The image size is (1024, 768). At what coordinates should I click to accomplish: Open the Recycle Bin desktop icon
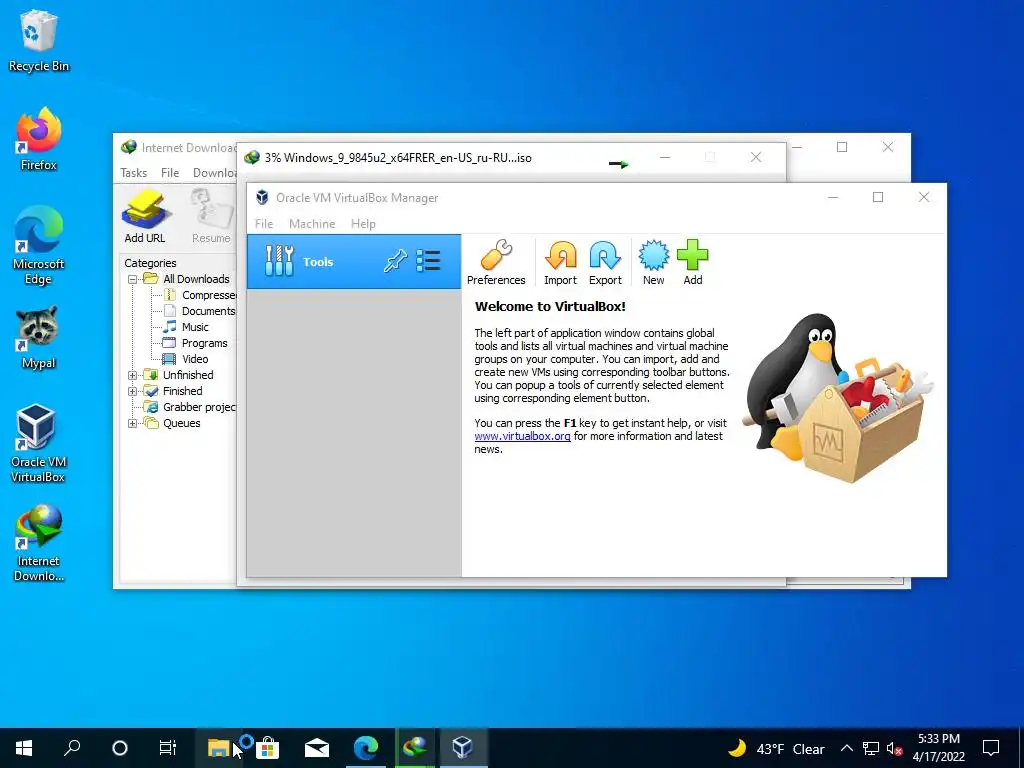pos(39,40)
